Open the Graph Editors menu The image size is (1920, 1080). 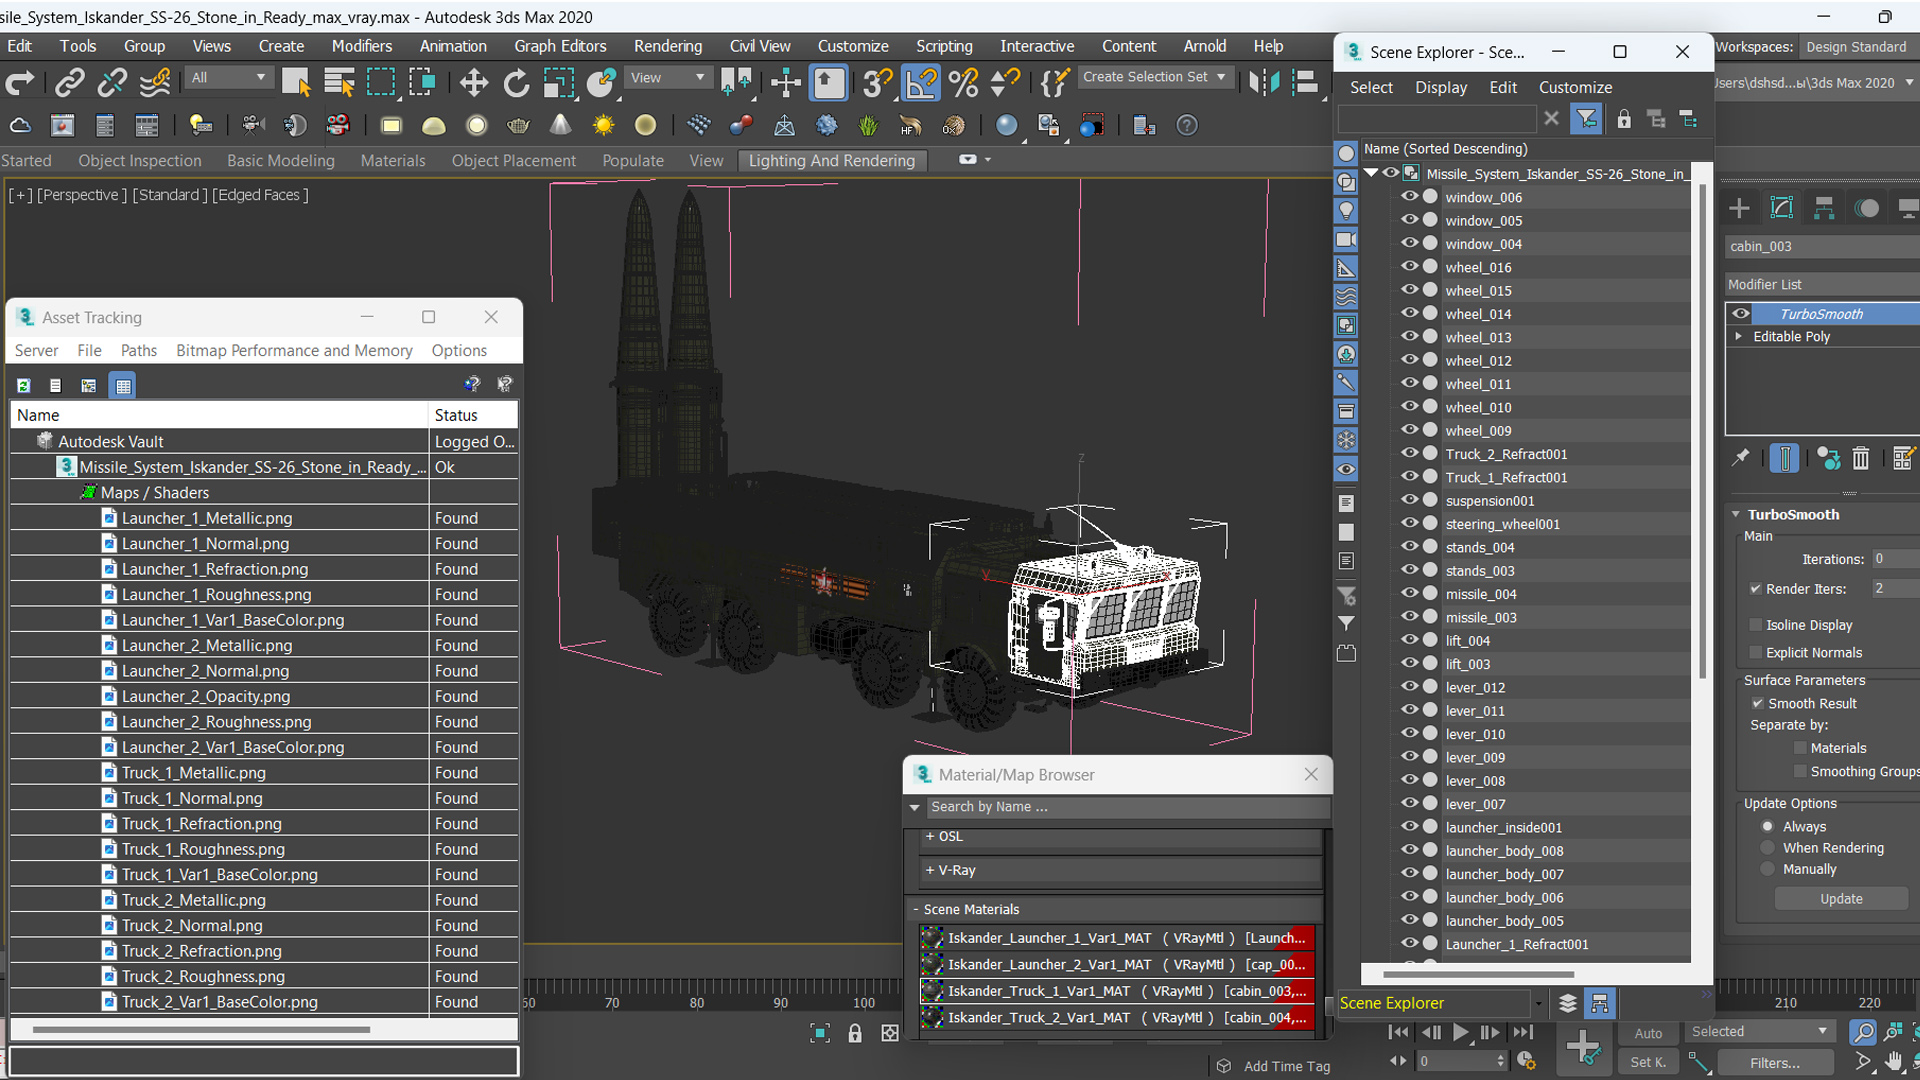(560, 46)
